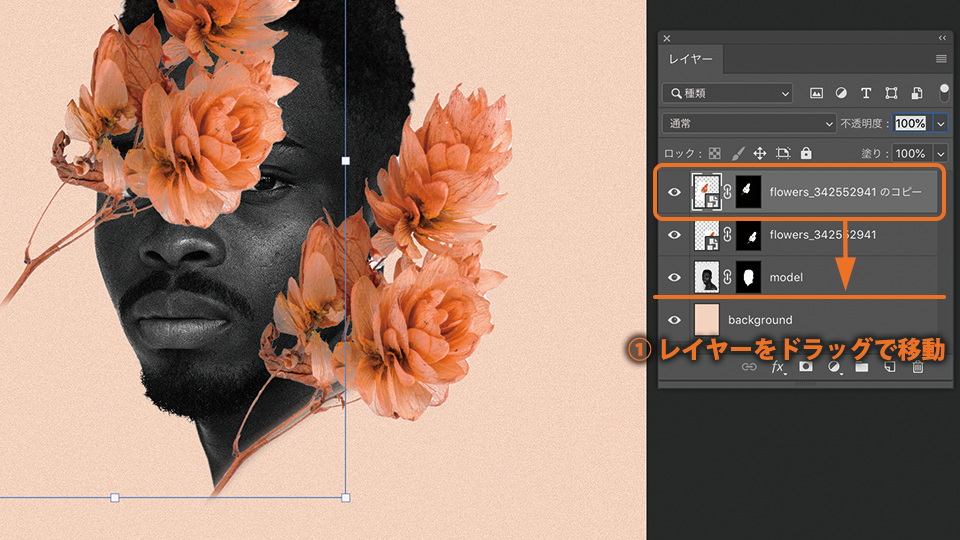The height and width of the screenshot is (540, 960).
Task: Add layer style fx icon
Action: 778,367
